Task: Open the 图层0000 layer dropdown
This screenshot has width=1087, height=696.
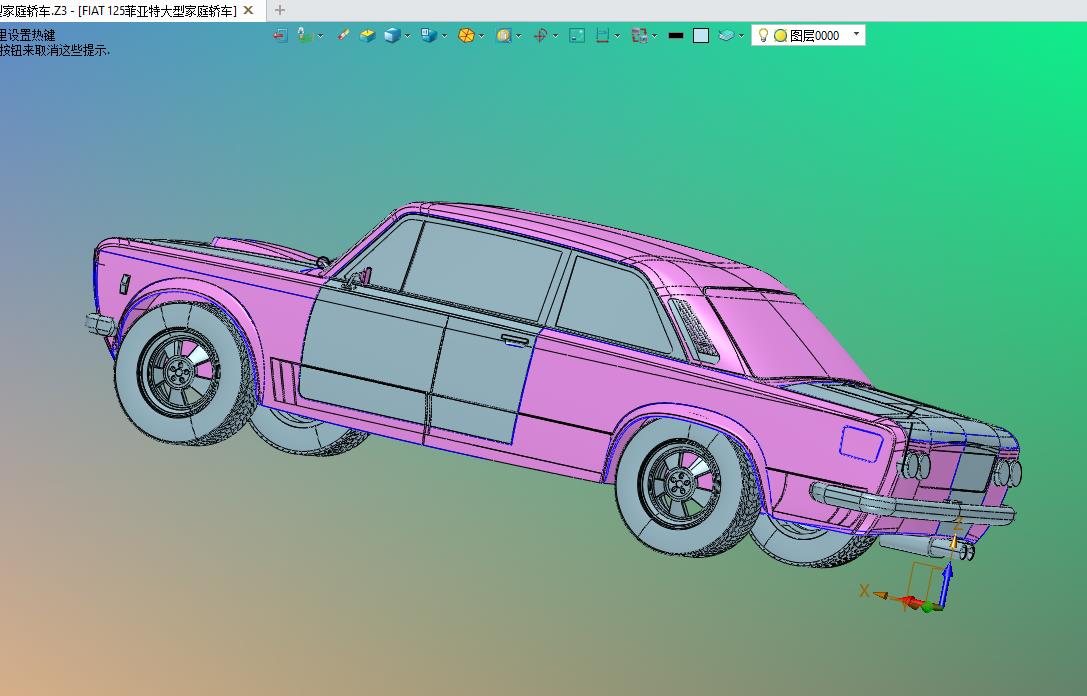Action: pos(856,34)
